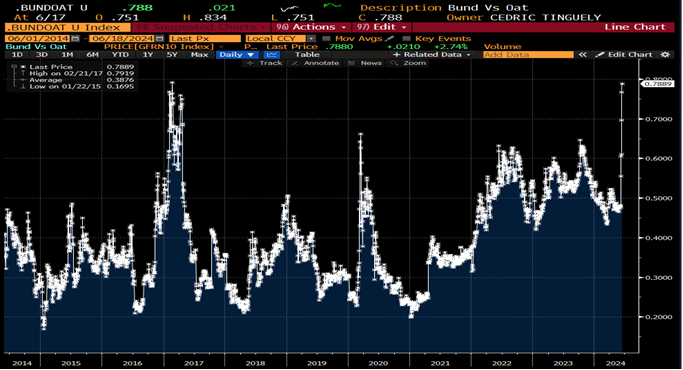Open the 97) Edit menu
The image size is (683, 370).
[x=381, y=27]
